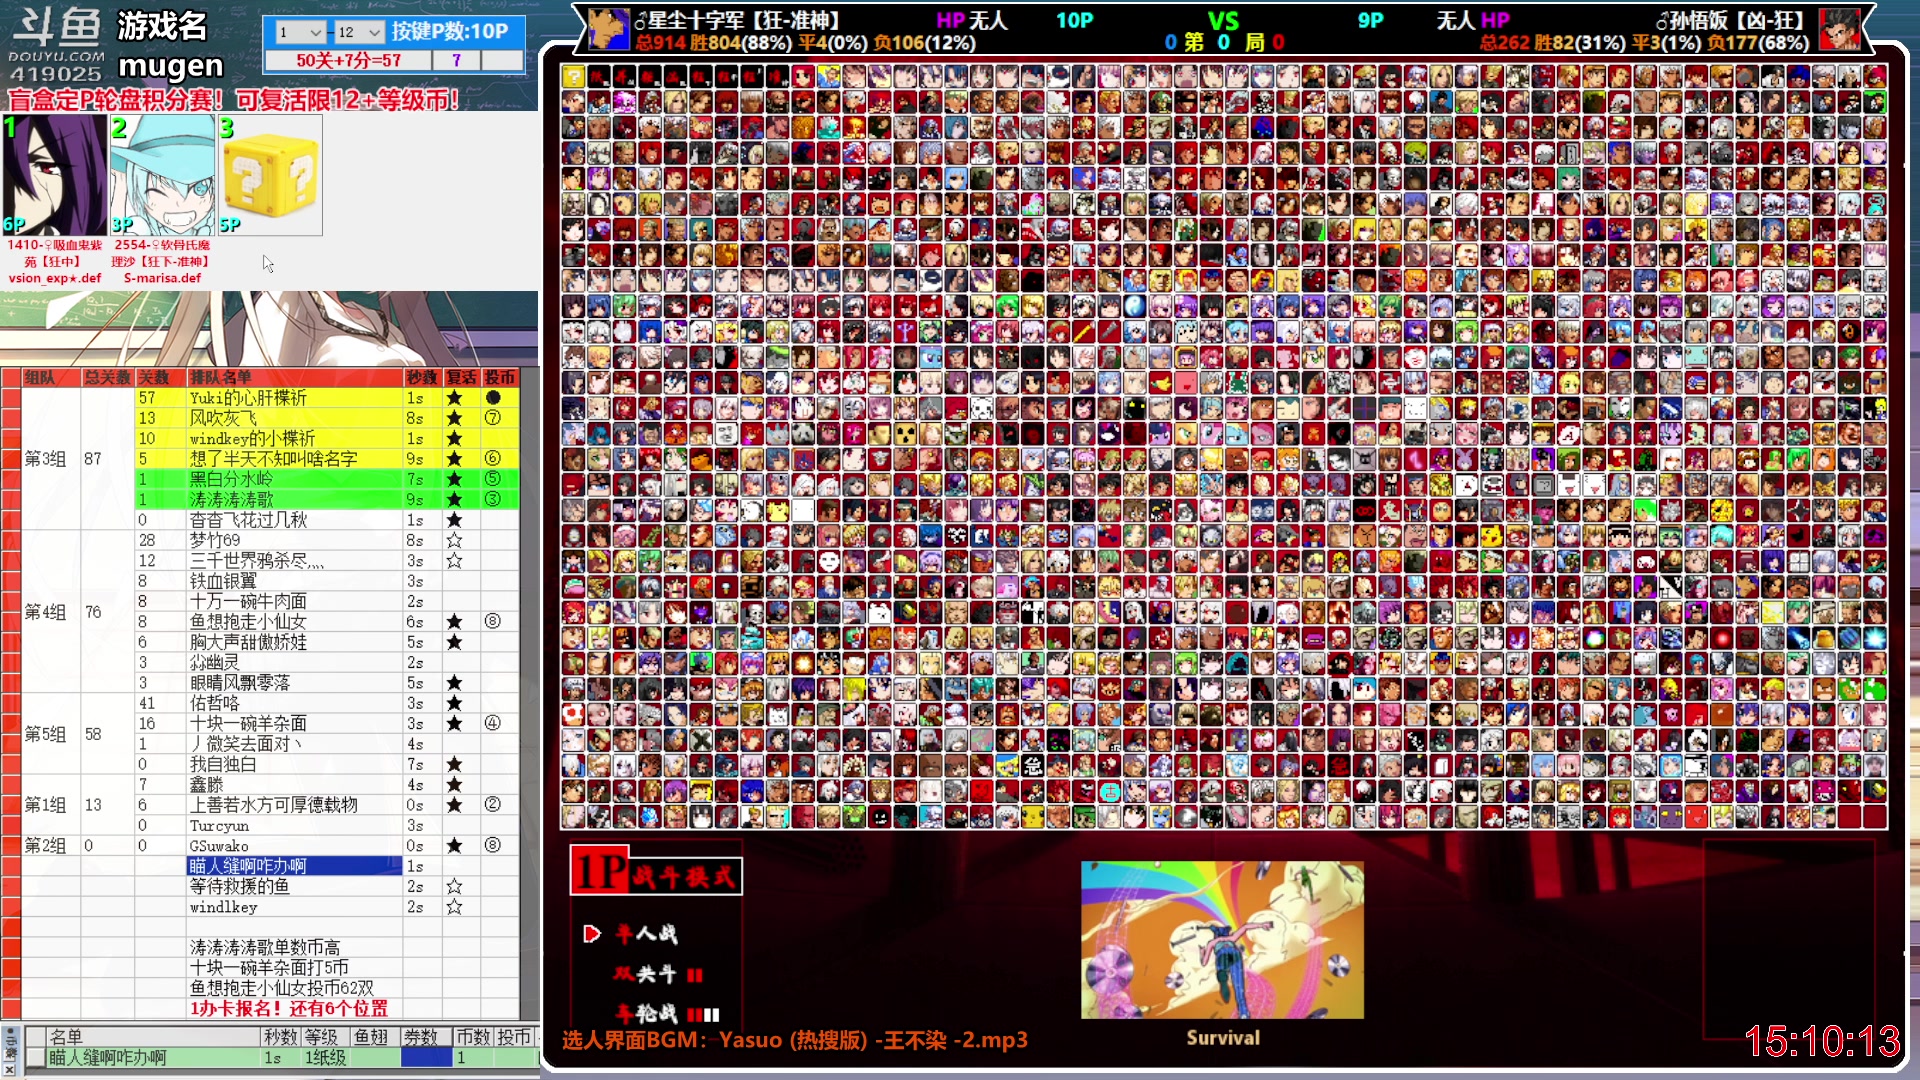Image resolution: width=1920 pixels, height=1080 pixels.
Task: Click the 1P 战斗模式 header banner
Action: (x=656, y=871)
